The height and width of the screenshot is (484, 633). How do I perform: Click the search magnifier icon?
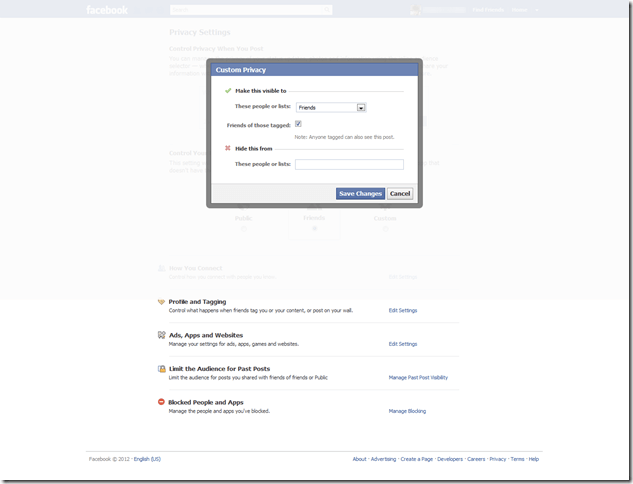point(327,10)
